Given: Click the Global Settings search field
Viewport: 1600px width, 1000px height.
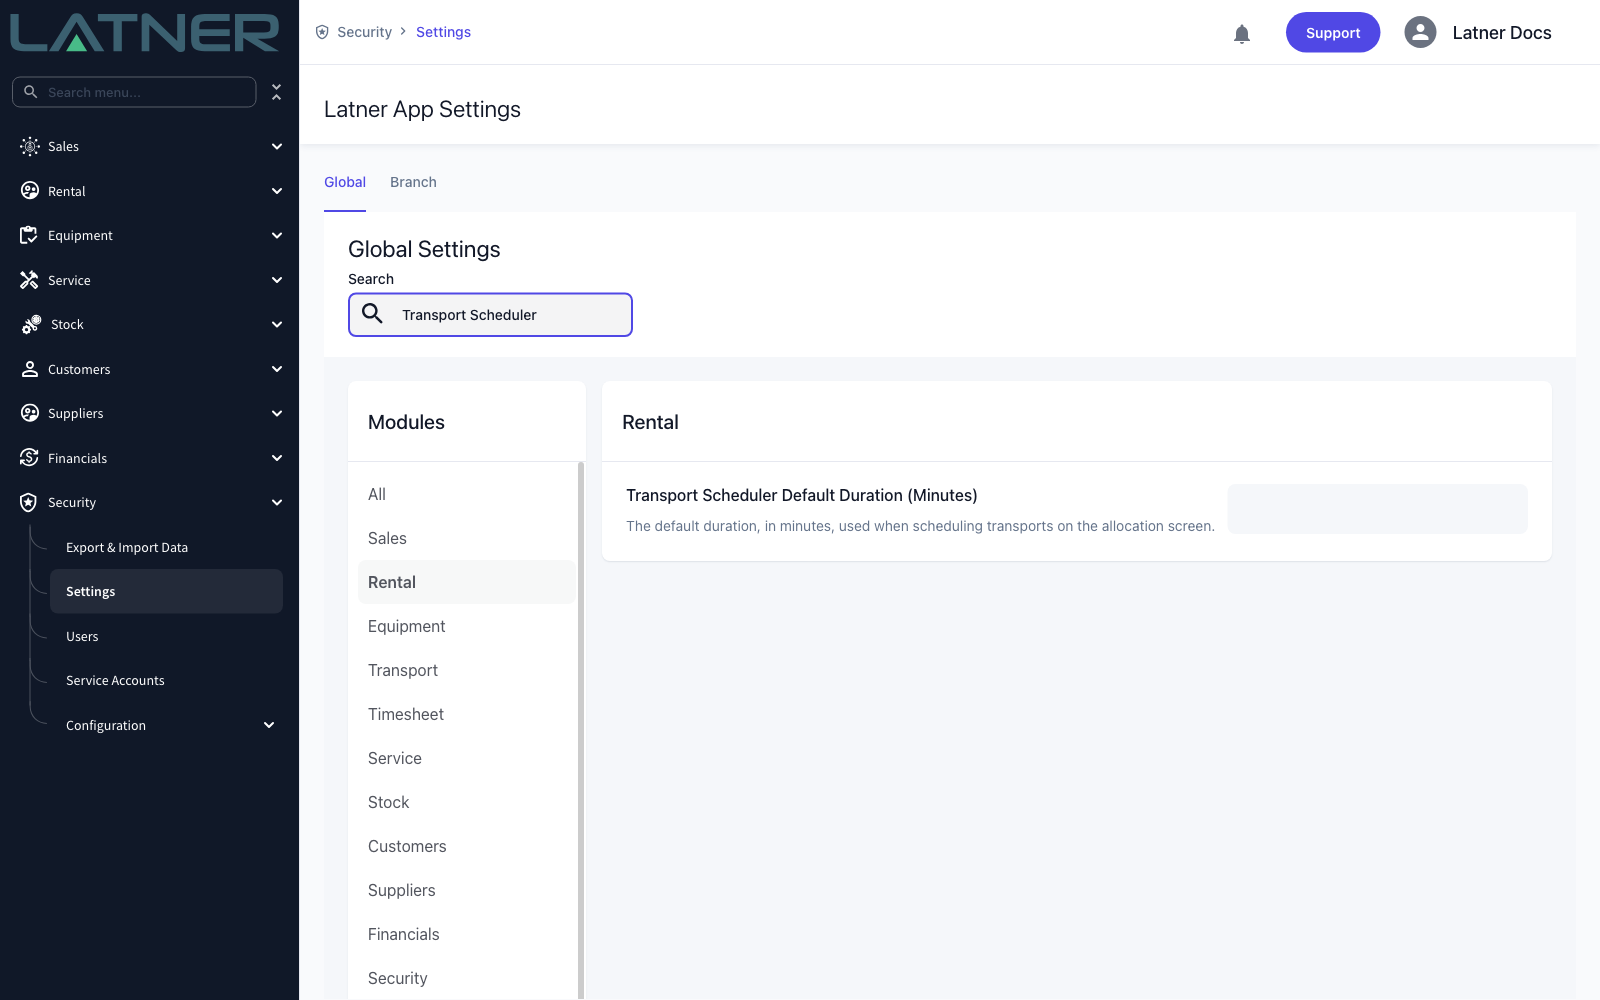Looking at the screenshot, I should click(x=490, y=314).
